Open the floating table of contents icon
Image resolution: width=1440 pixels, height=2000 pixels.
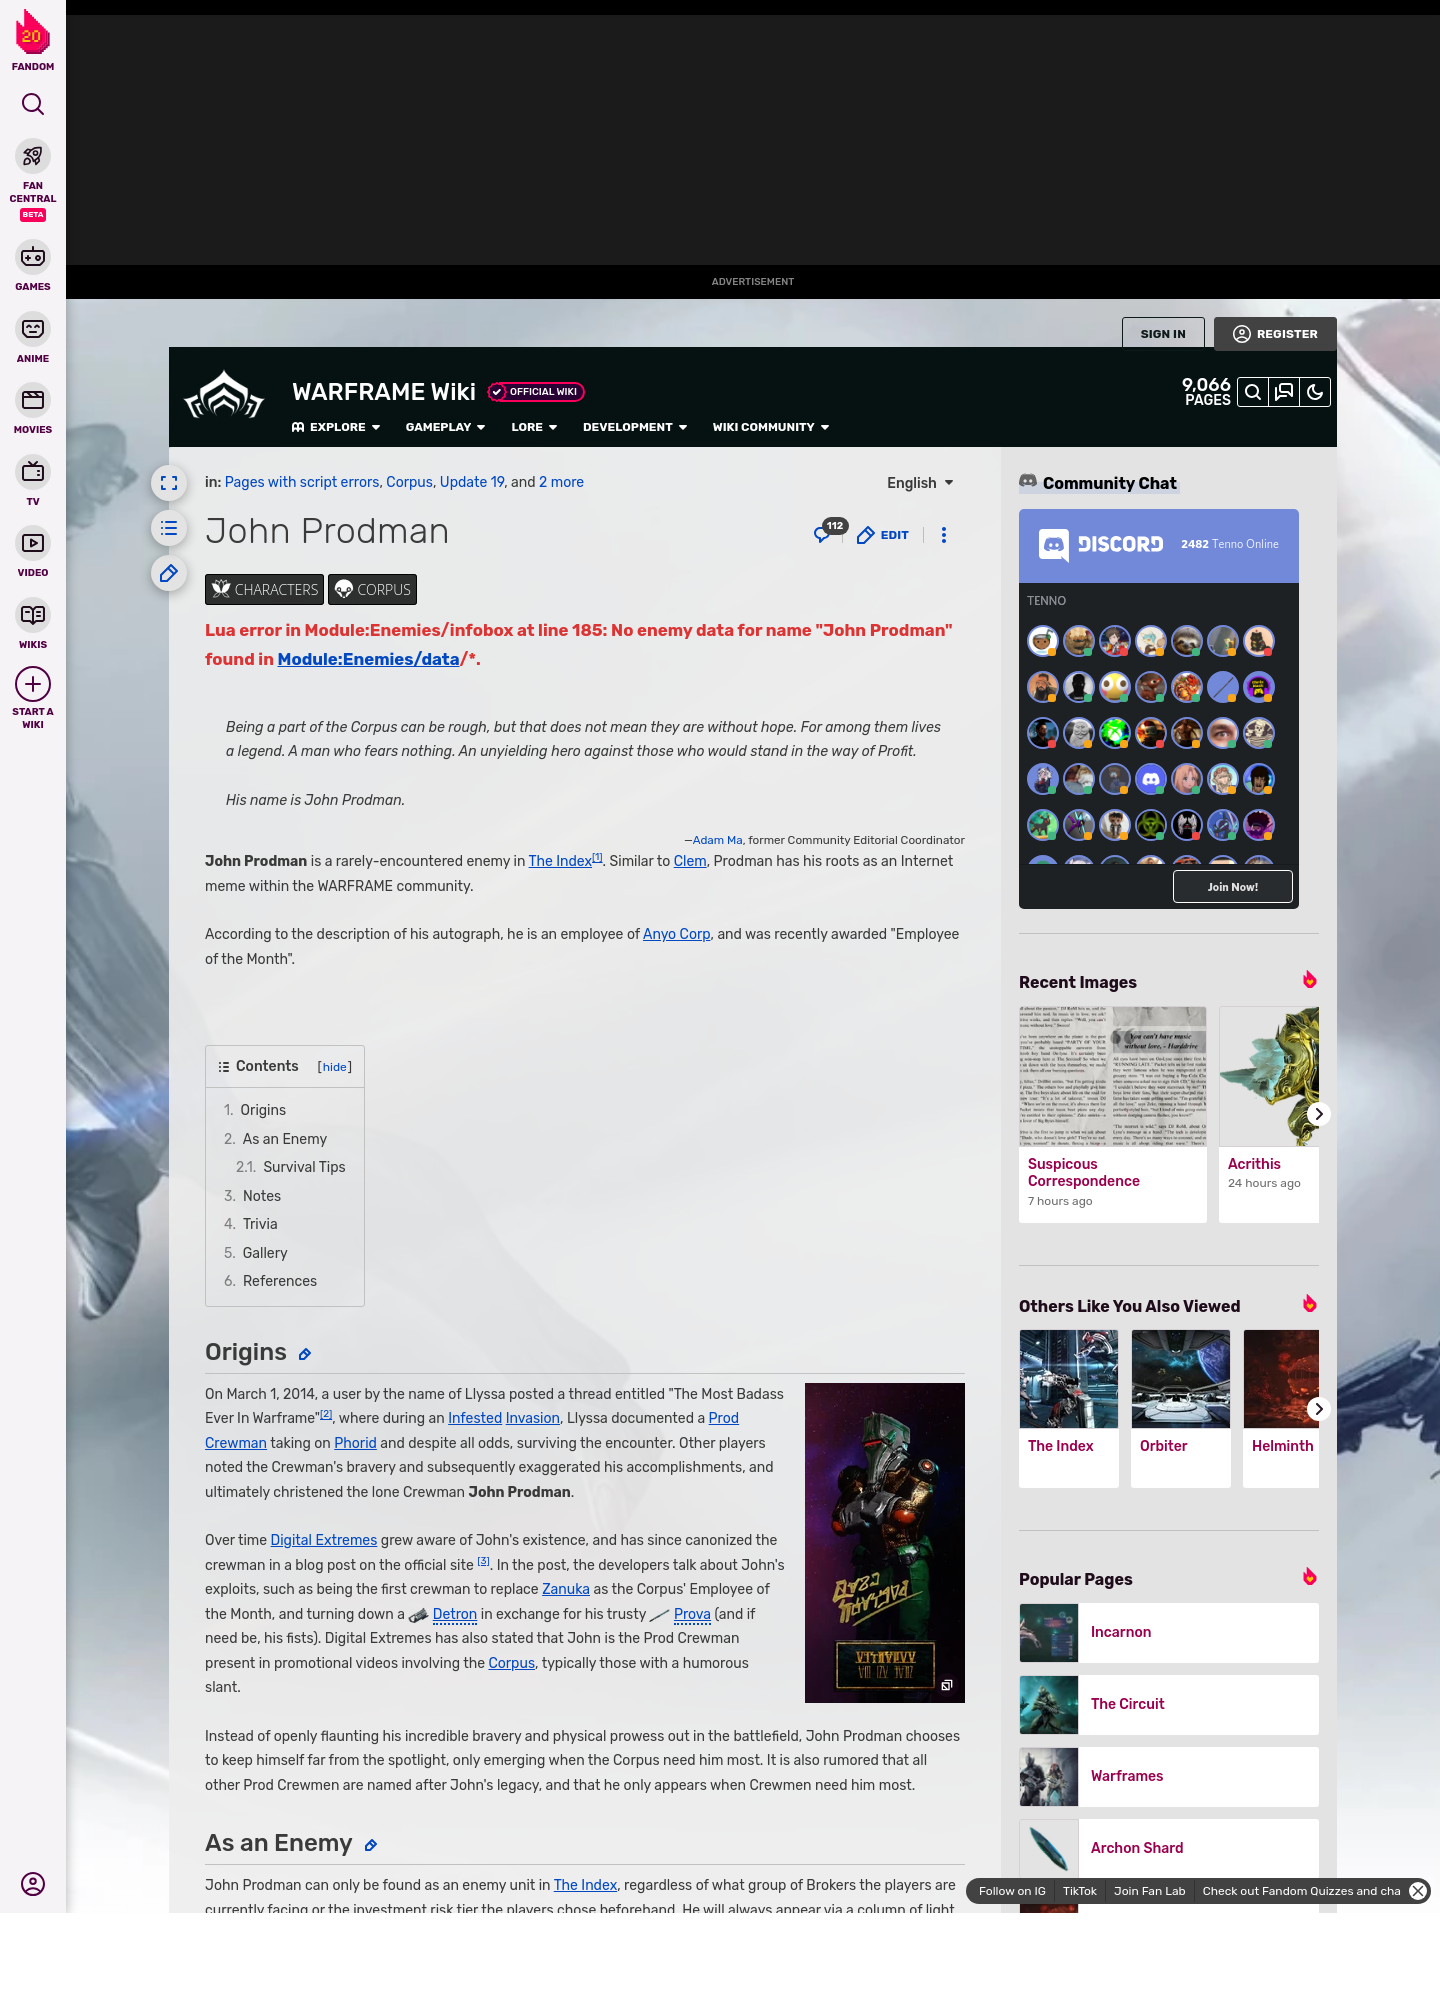click(169, 528)
